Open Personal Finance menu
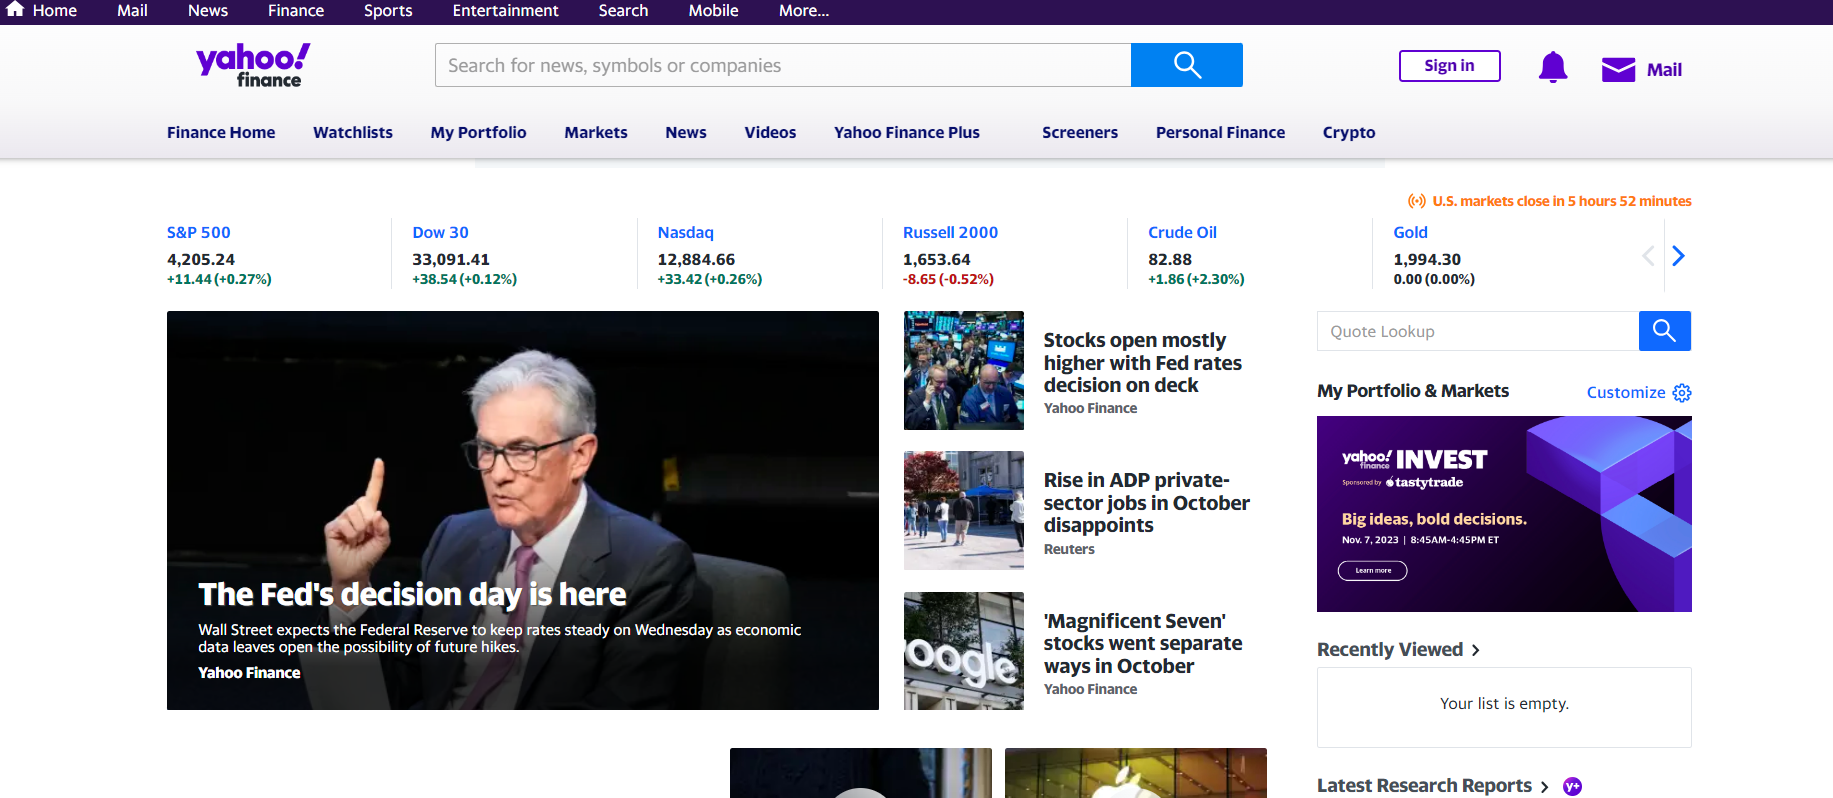This screenshot has height=798, width=1833. [1220, 132]
